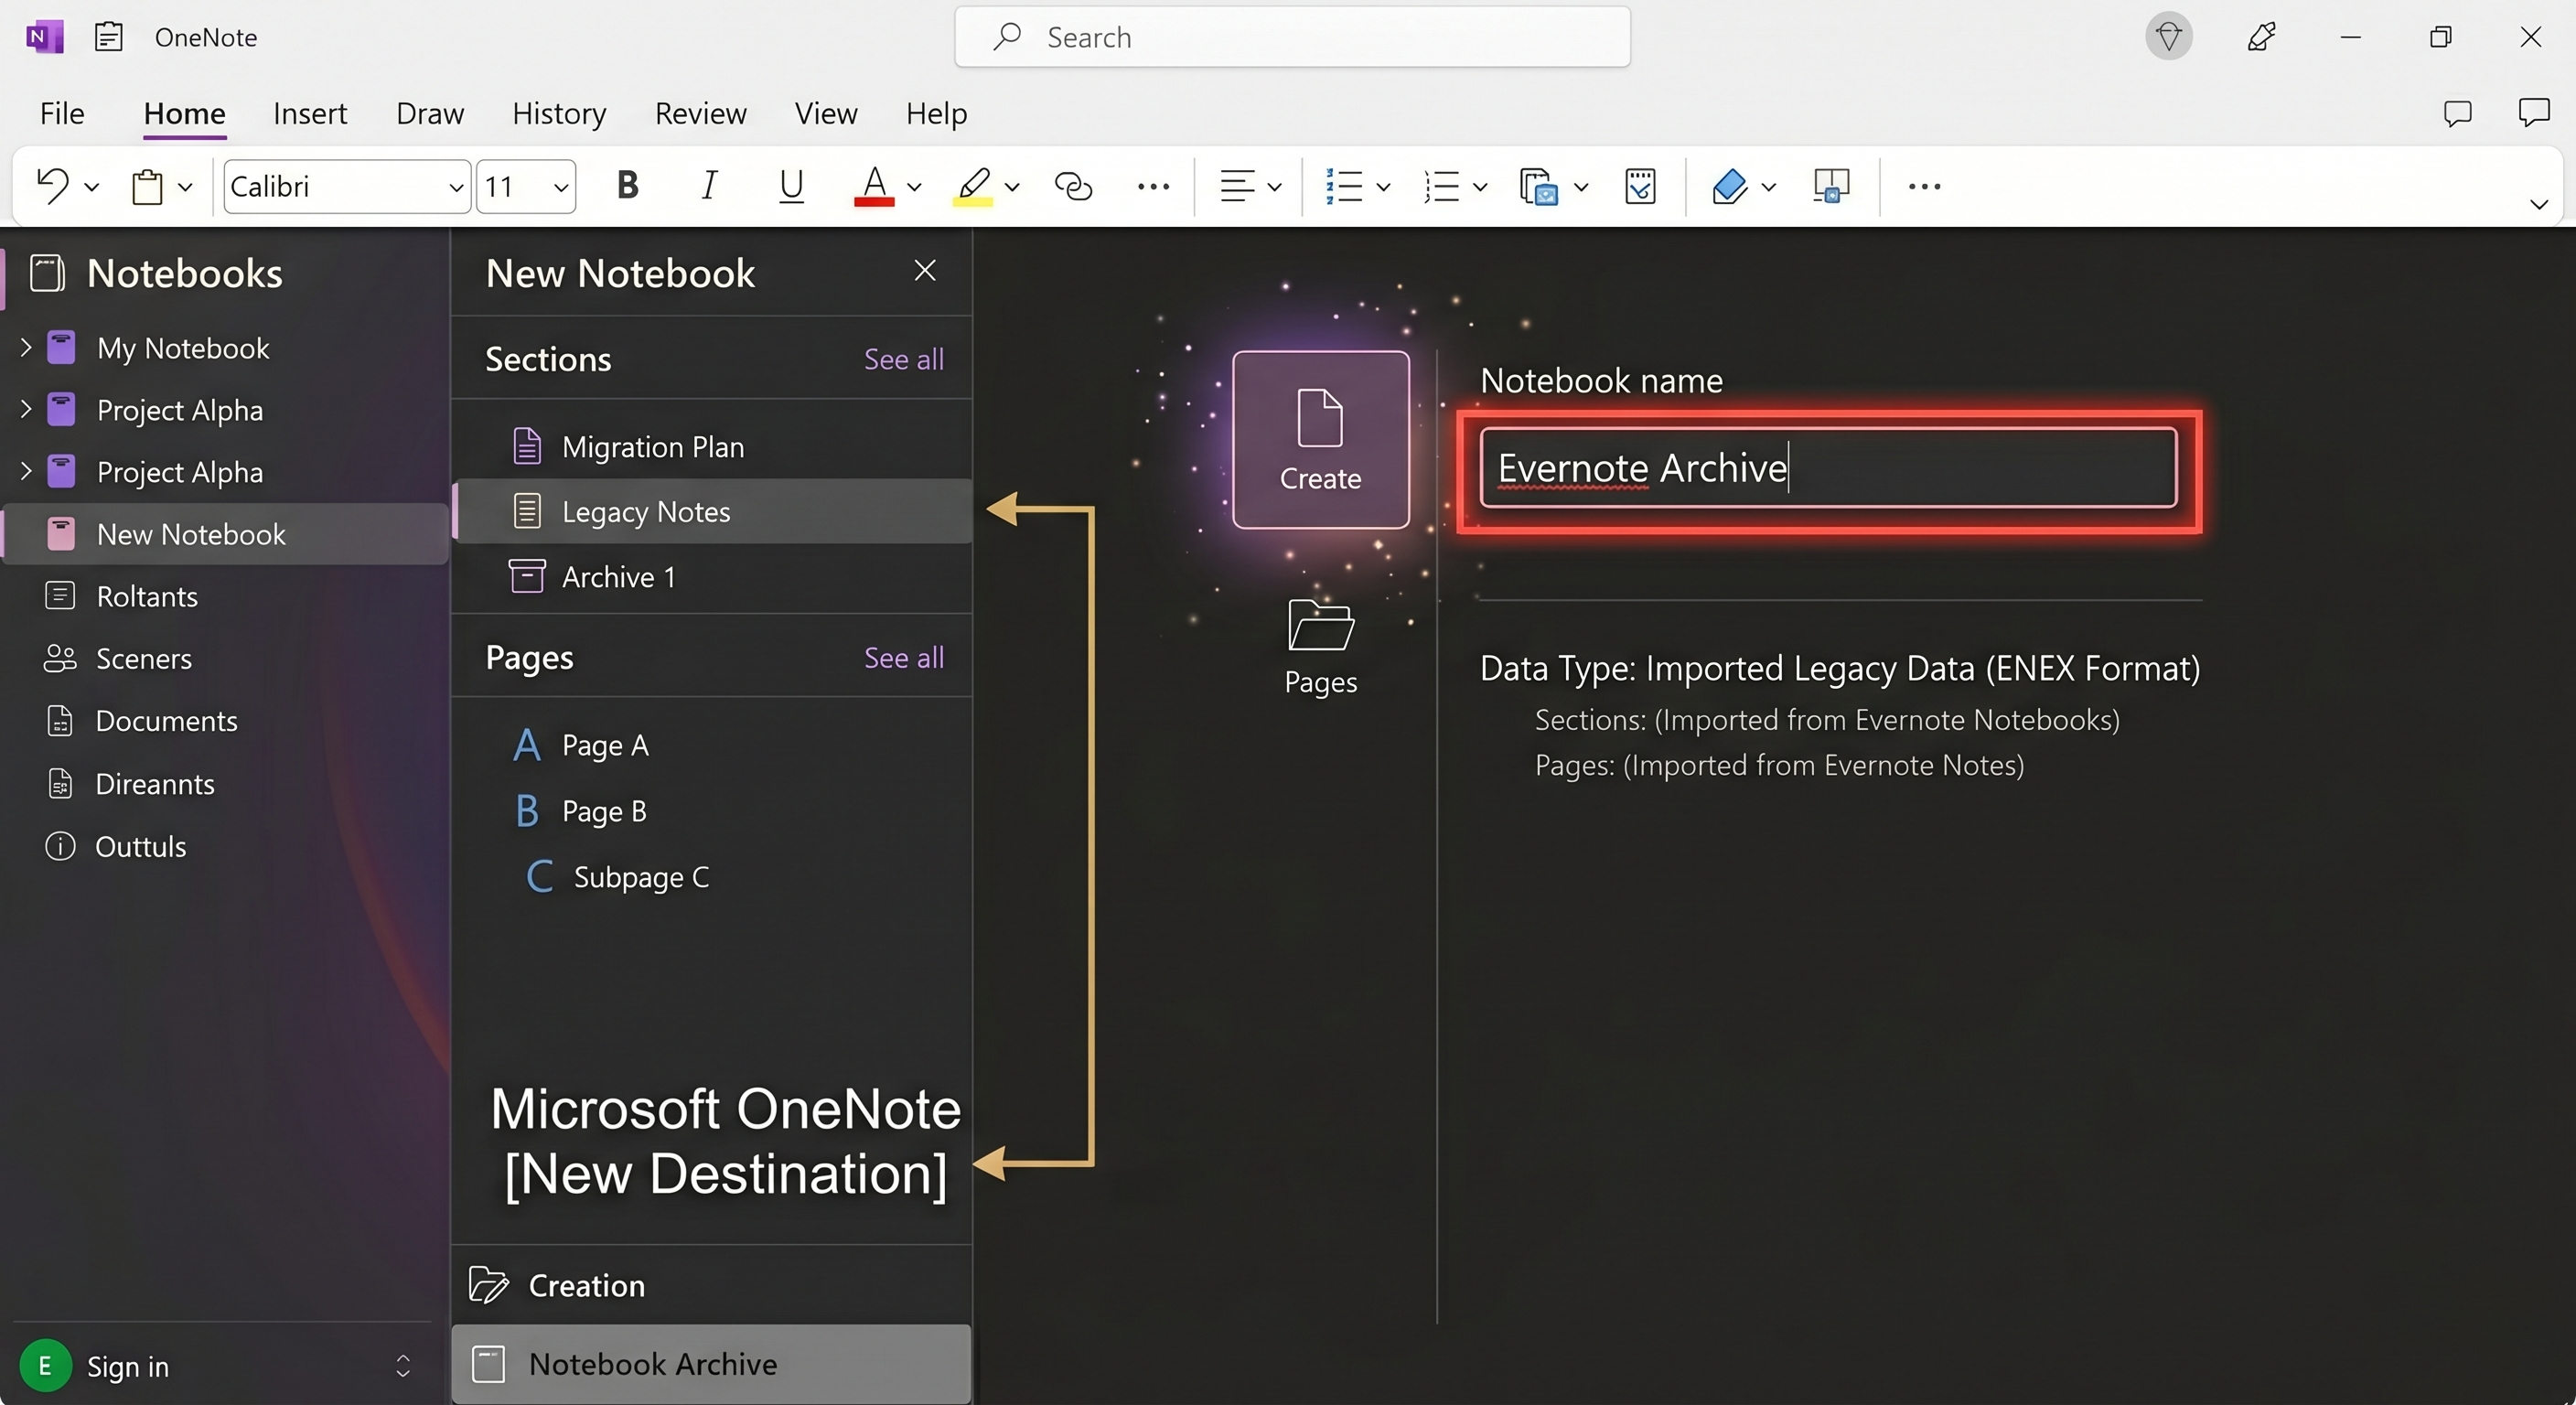Viewport: 2576px width, 1405px height.
Task: Click the screen clipping icon in the ribbon
Action: coord(1831,186)
